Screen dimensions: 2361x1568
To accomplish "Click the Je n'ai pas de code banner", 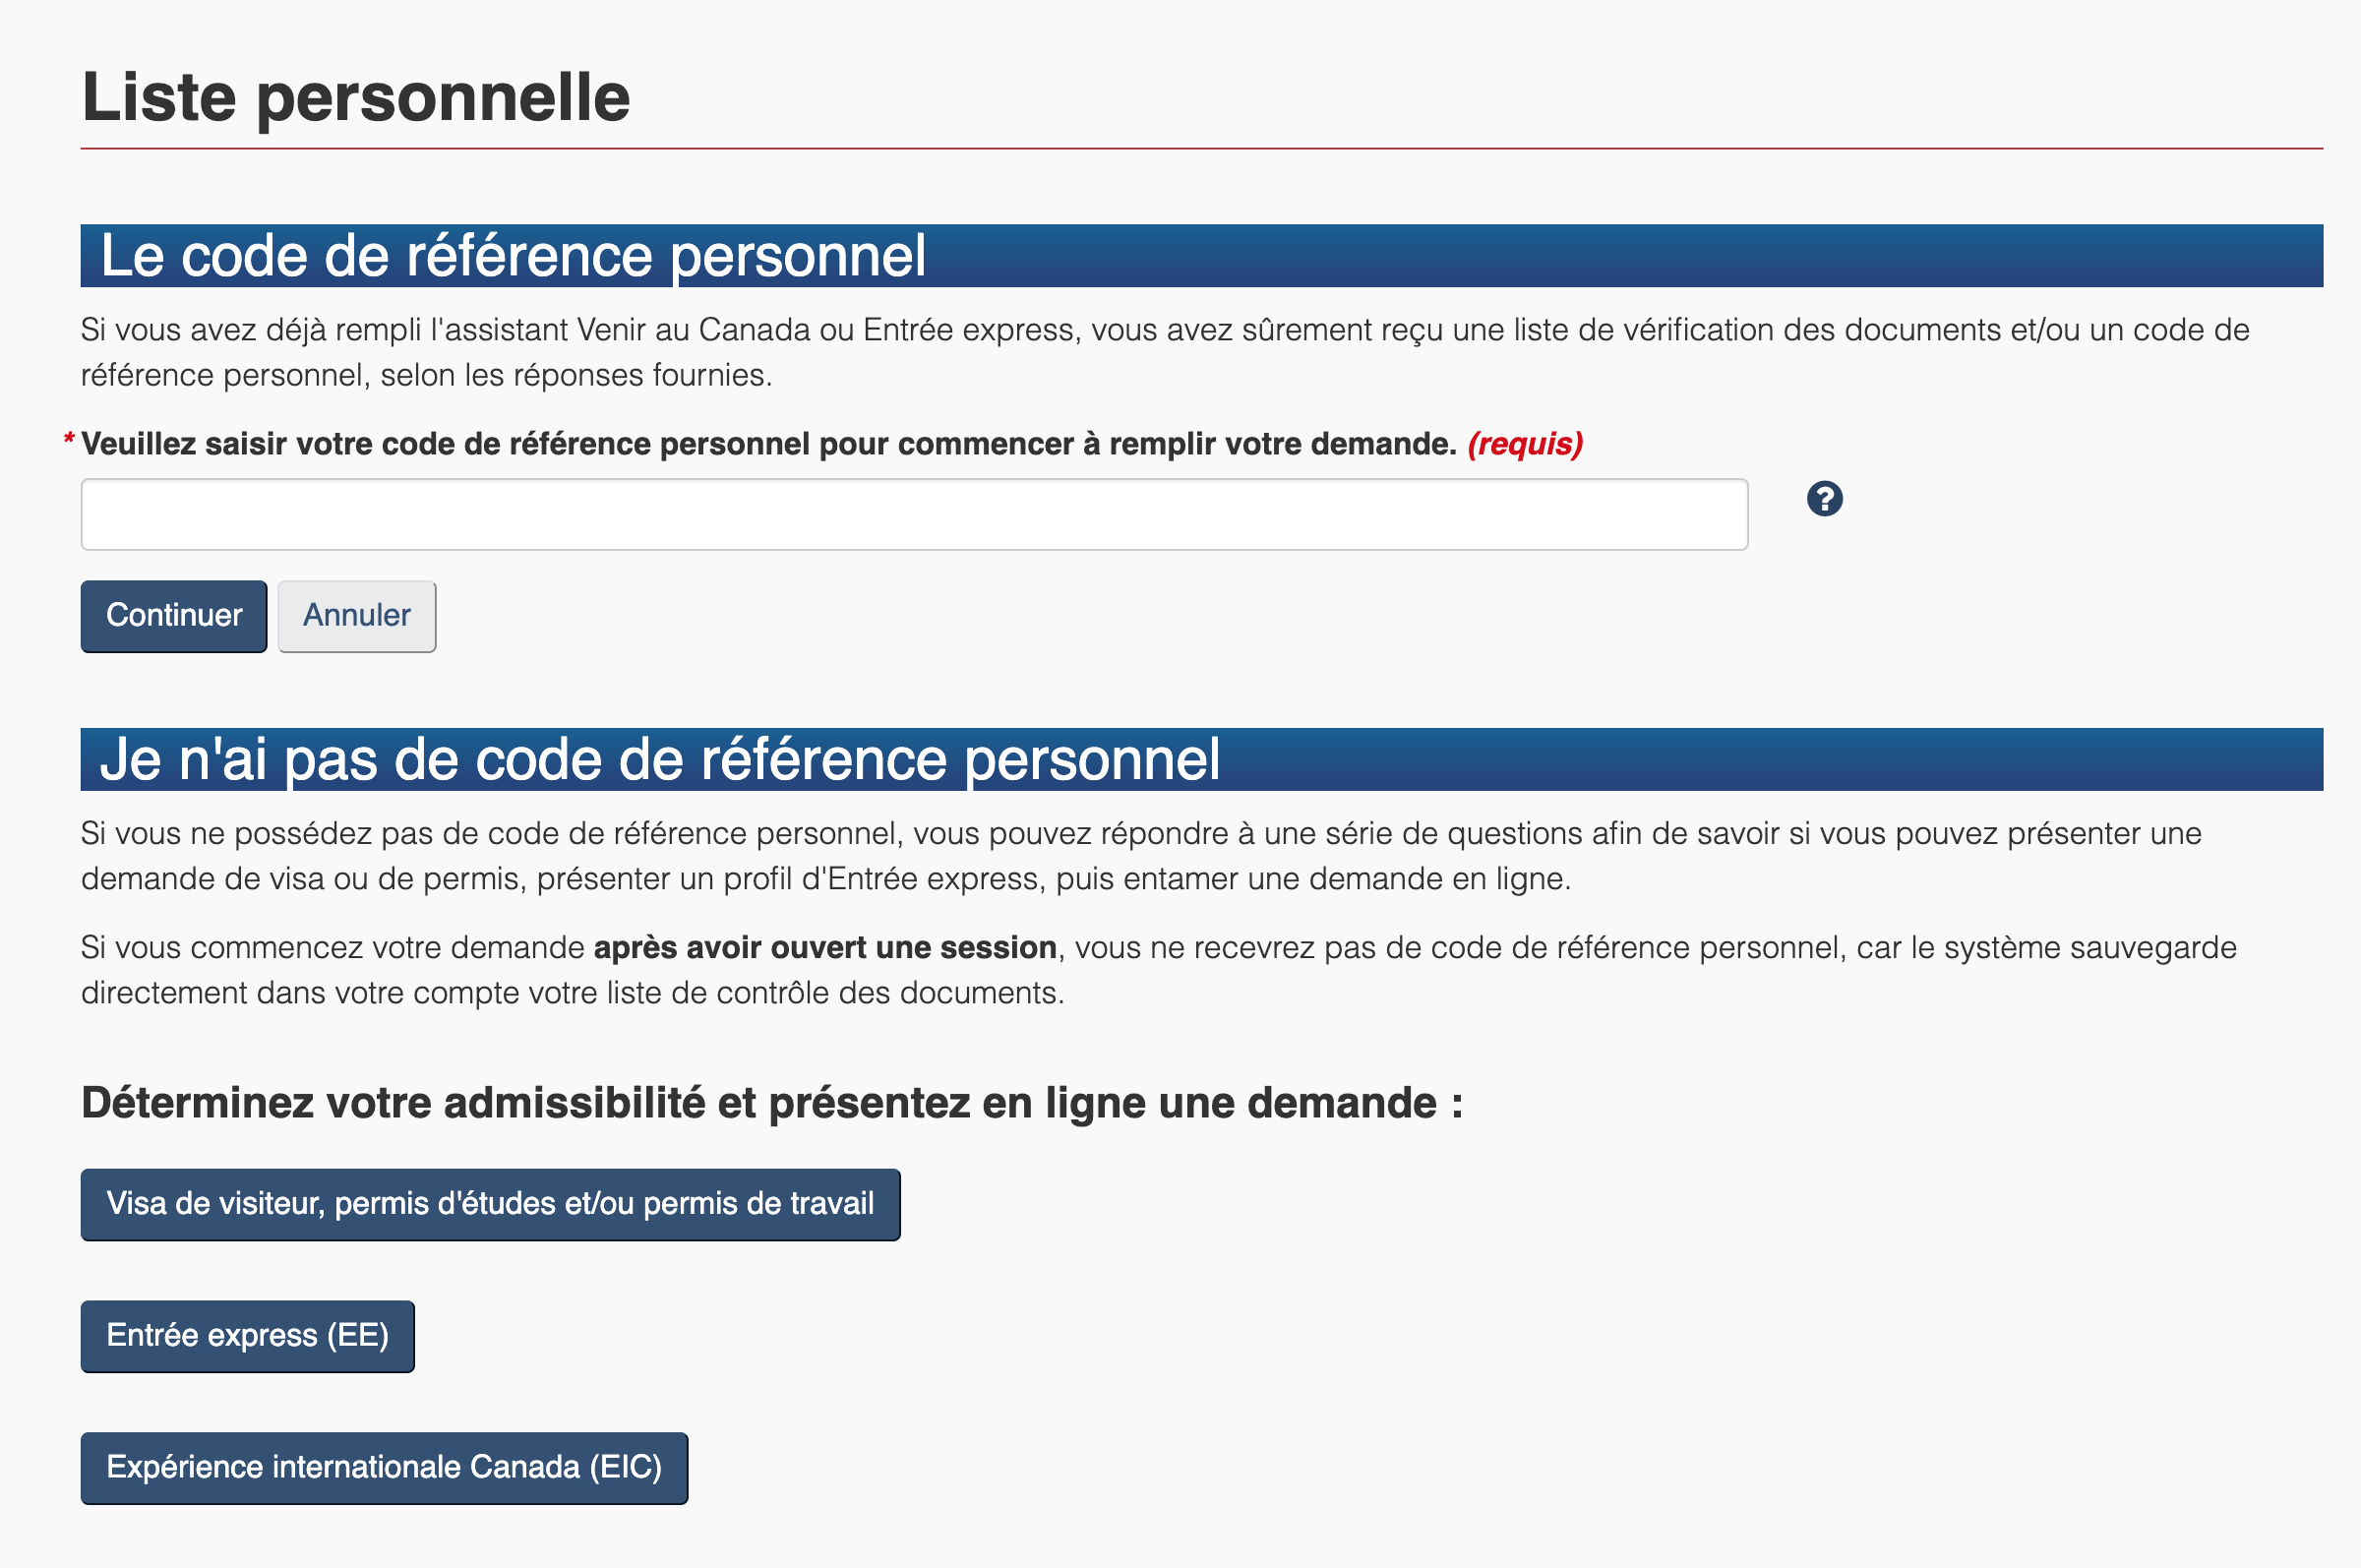I will [1201, 760].
